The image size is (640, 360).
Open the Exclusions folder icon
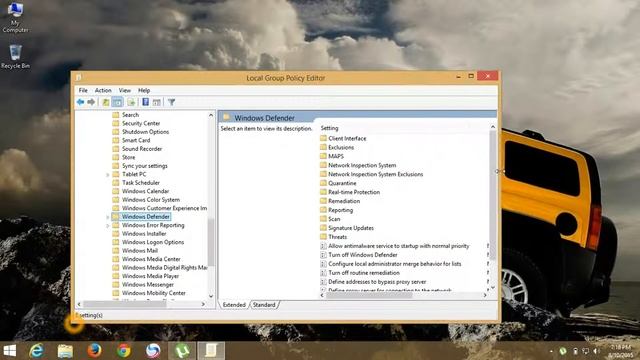click(x=323, y=147)
